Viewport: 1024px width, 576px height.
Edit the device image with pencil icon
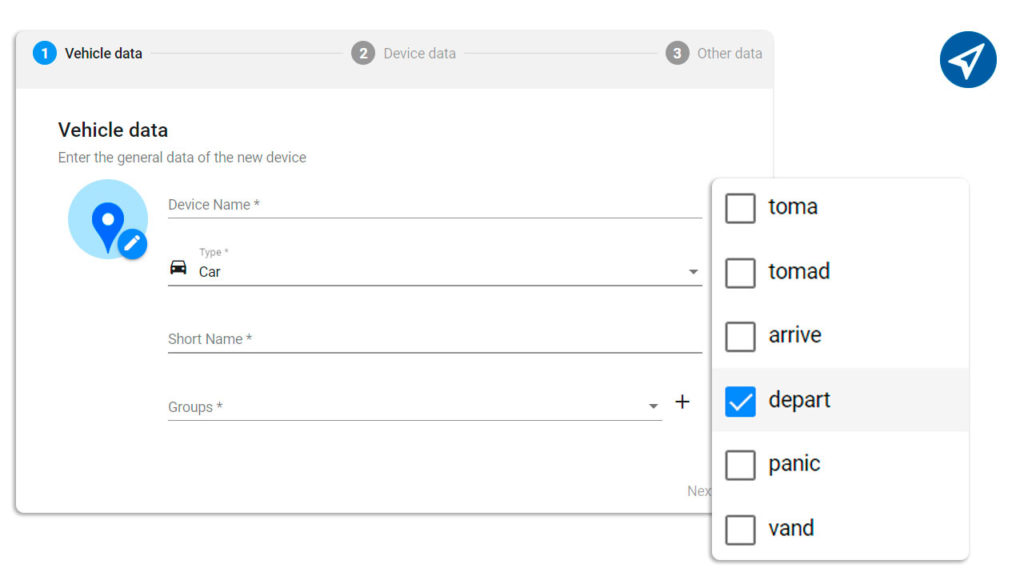coord(133,244)
